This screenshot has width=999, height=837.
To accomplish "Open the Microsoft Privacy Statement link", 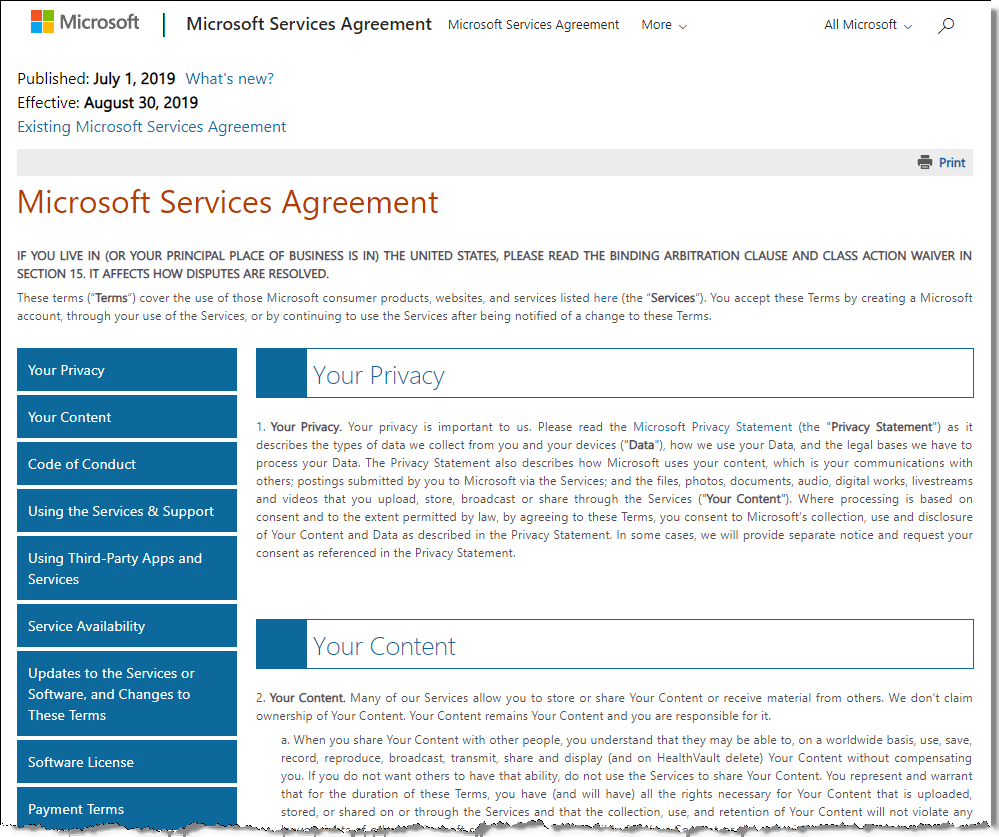I will point(712,427).
